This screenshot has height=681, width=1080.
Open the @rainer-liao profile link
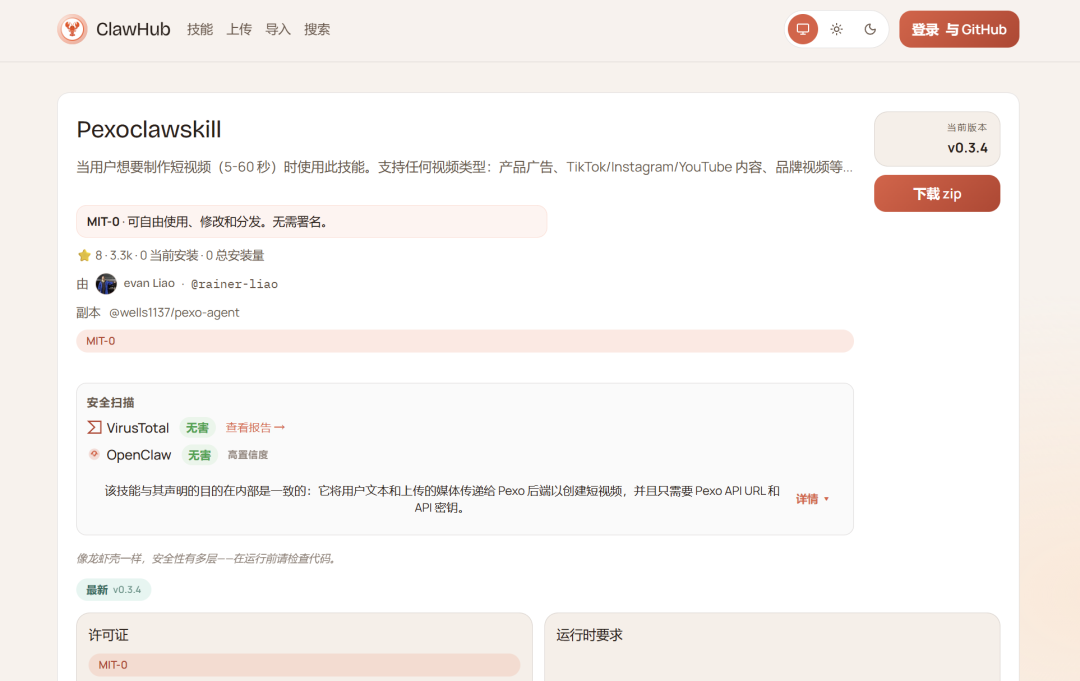234,284
